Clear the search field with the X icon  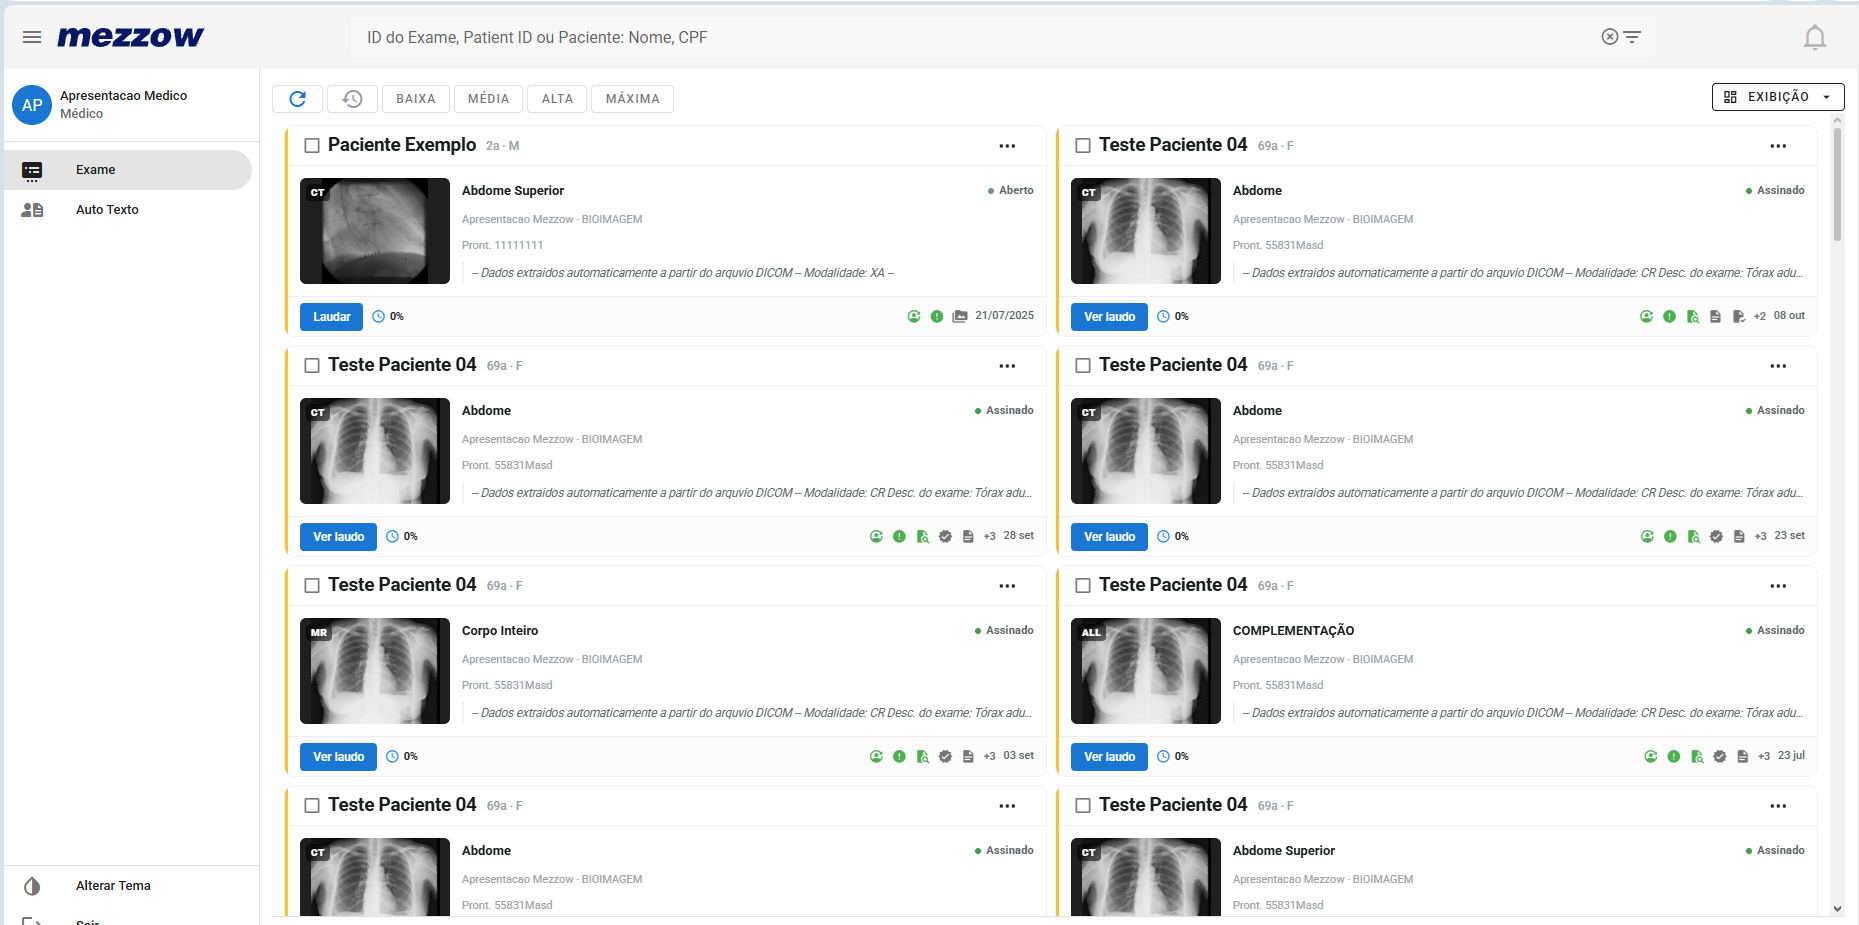[1609, 37]
